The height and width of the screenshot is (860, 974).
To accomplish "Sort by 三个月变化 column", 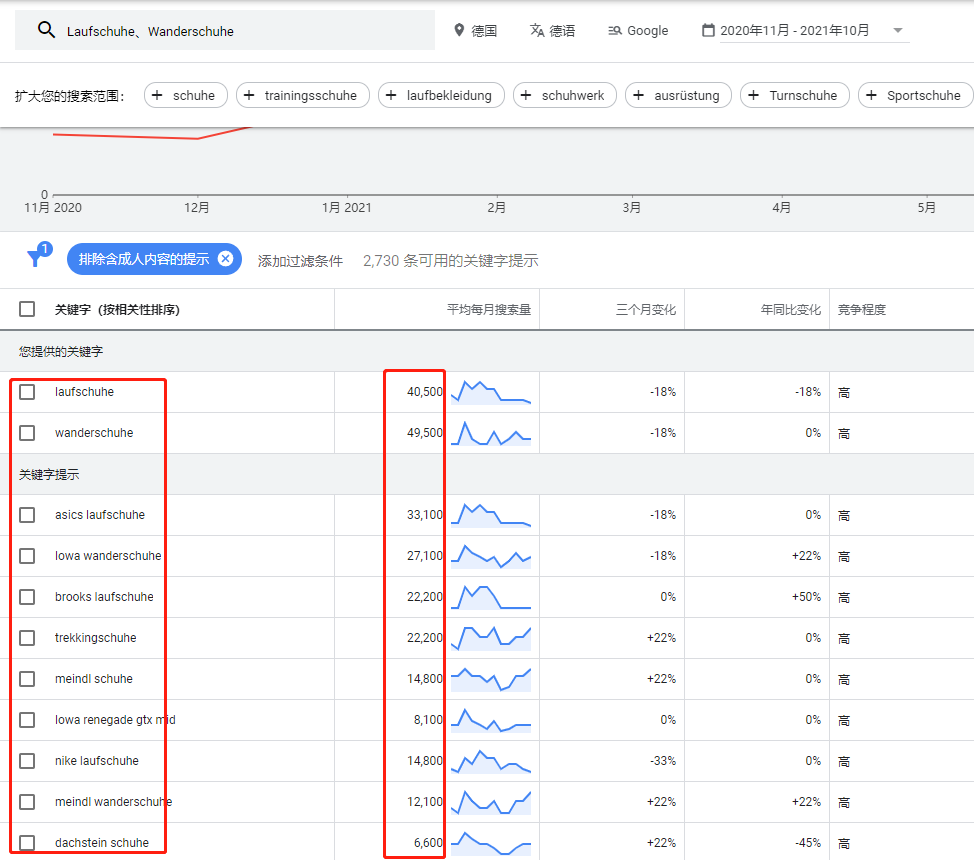I will (645, 309).
